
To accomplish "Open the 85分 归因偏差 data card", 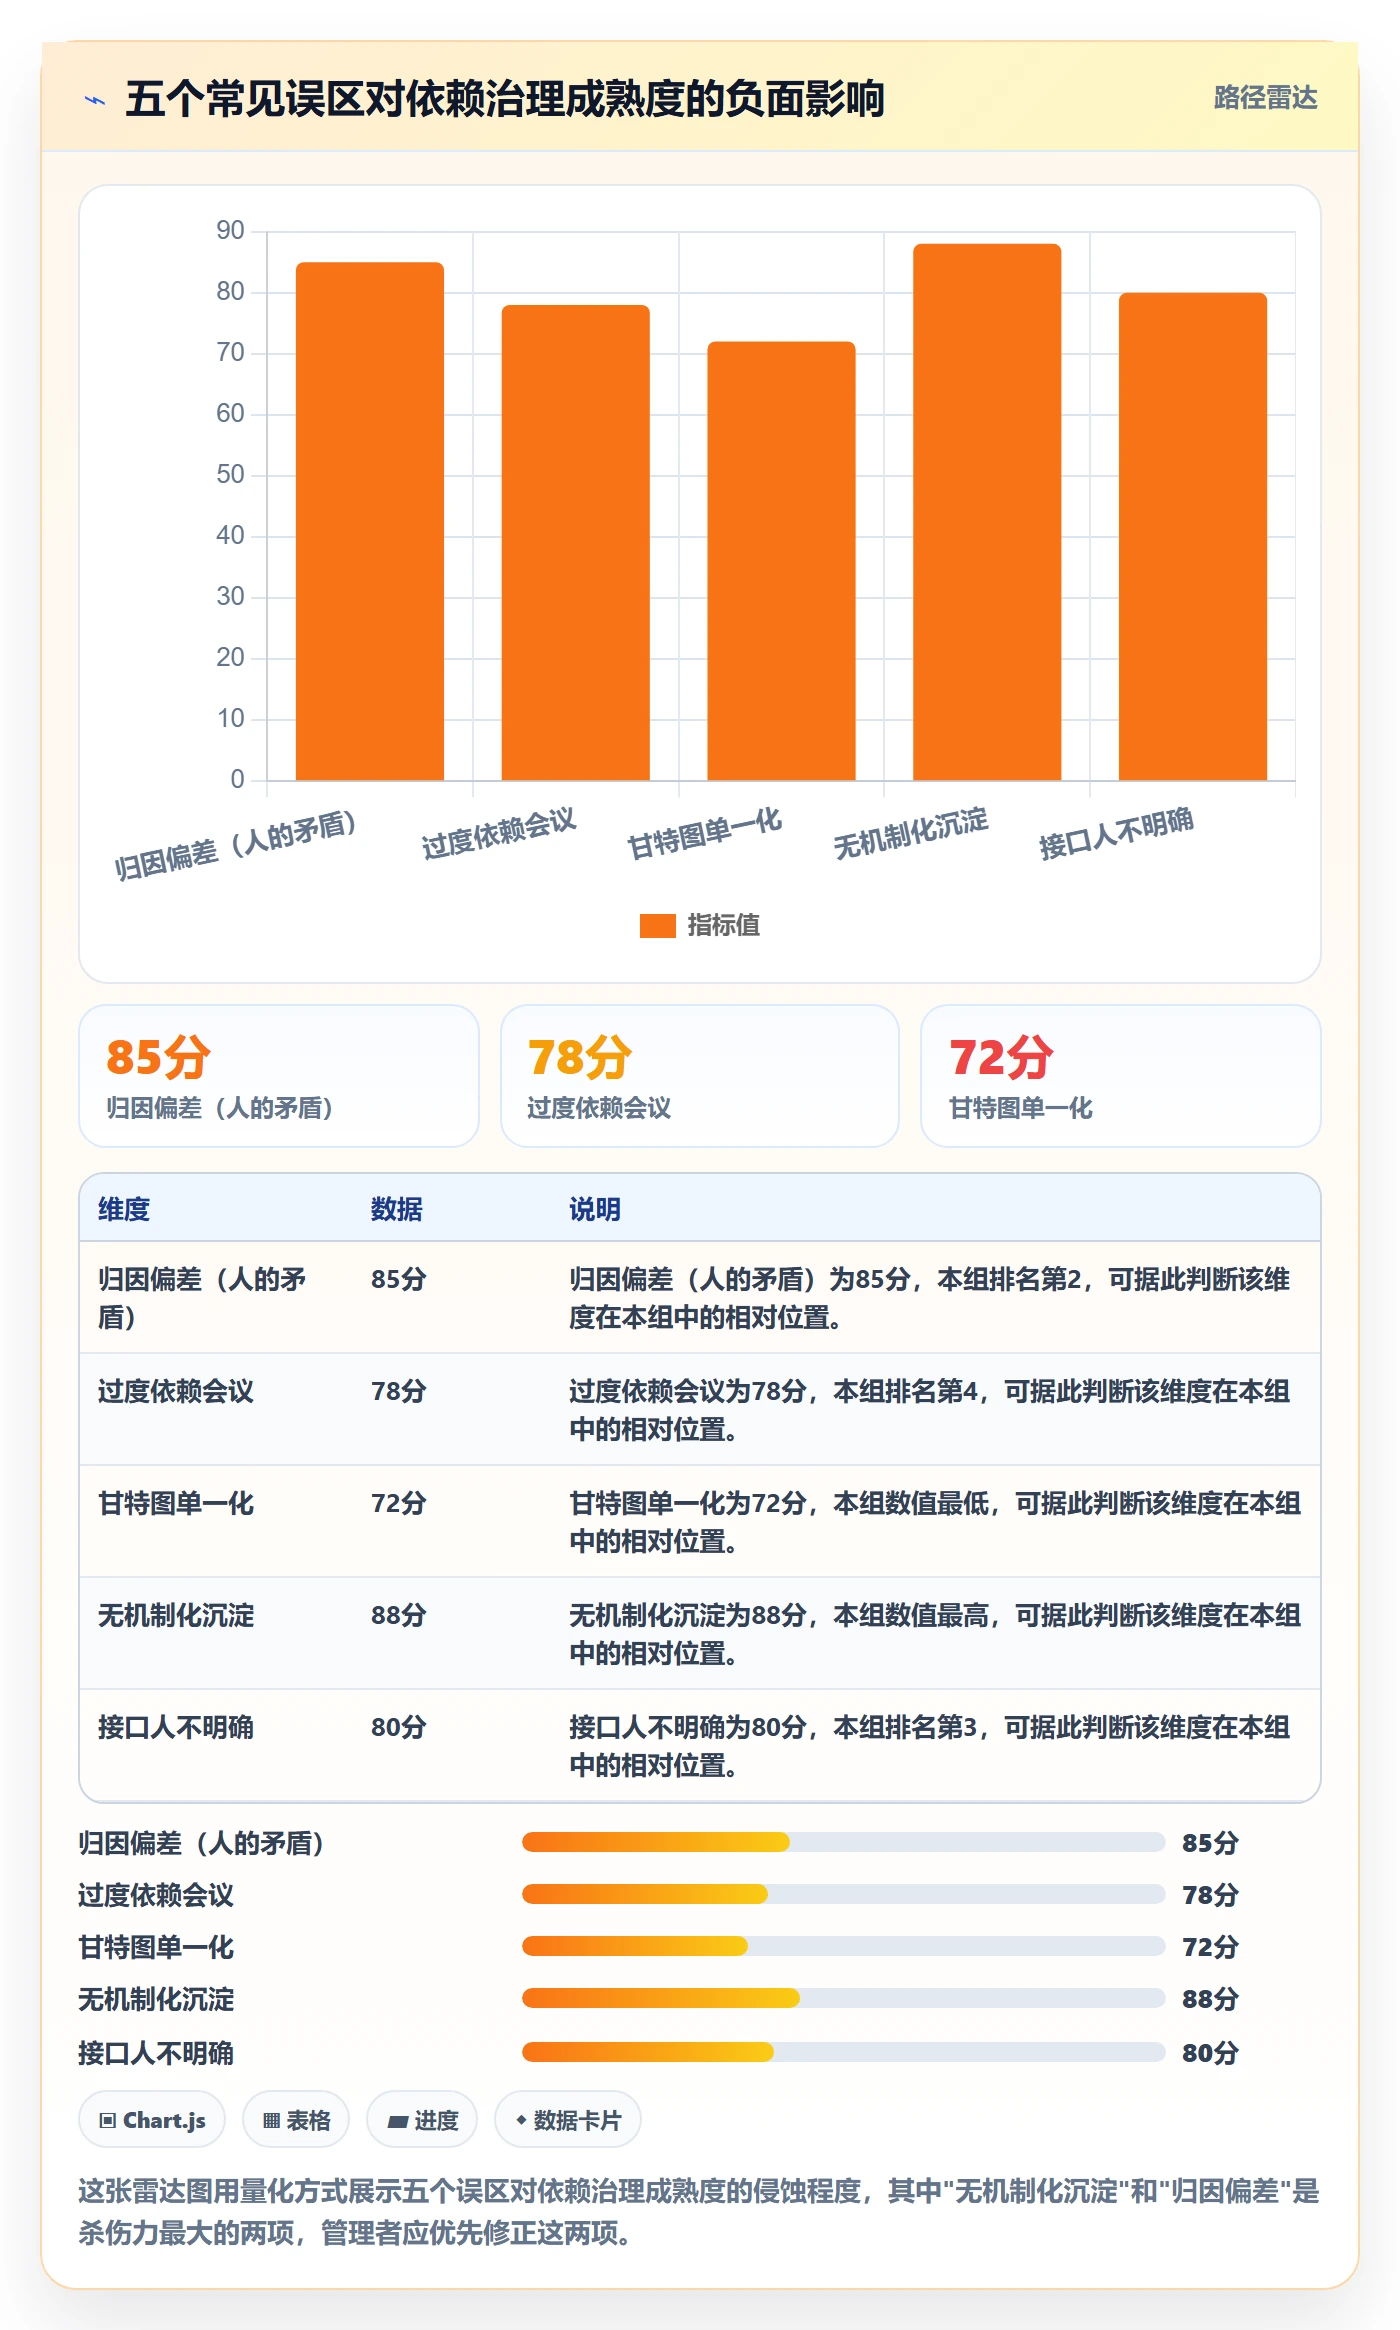I will point(279,1076).
